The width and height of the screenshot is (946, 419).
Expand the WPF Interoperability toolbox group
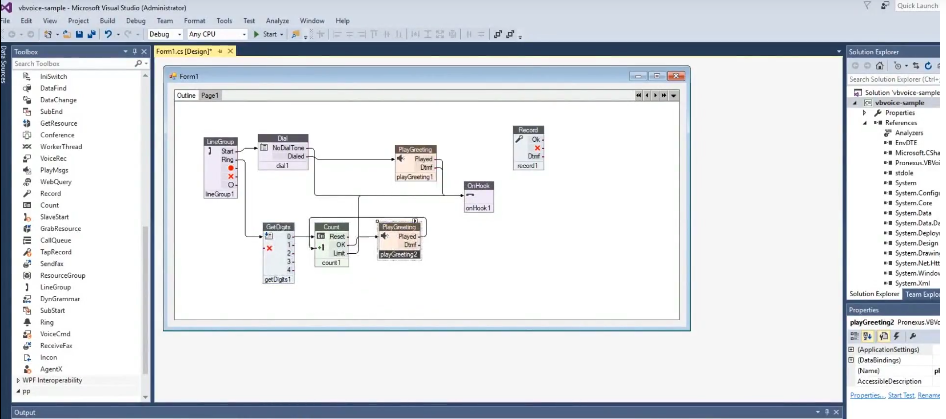[52, 380]
